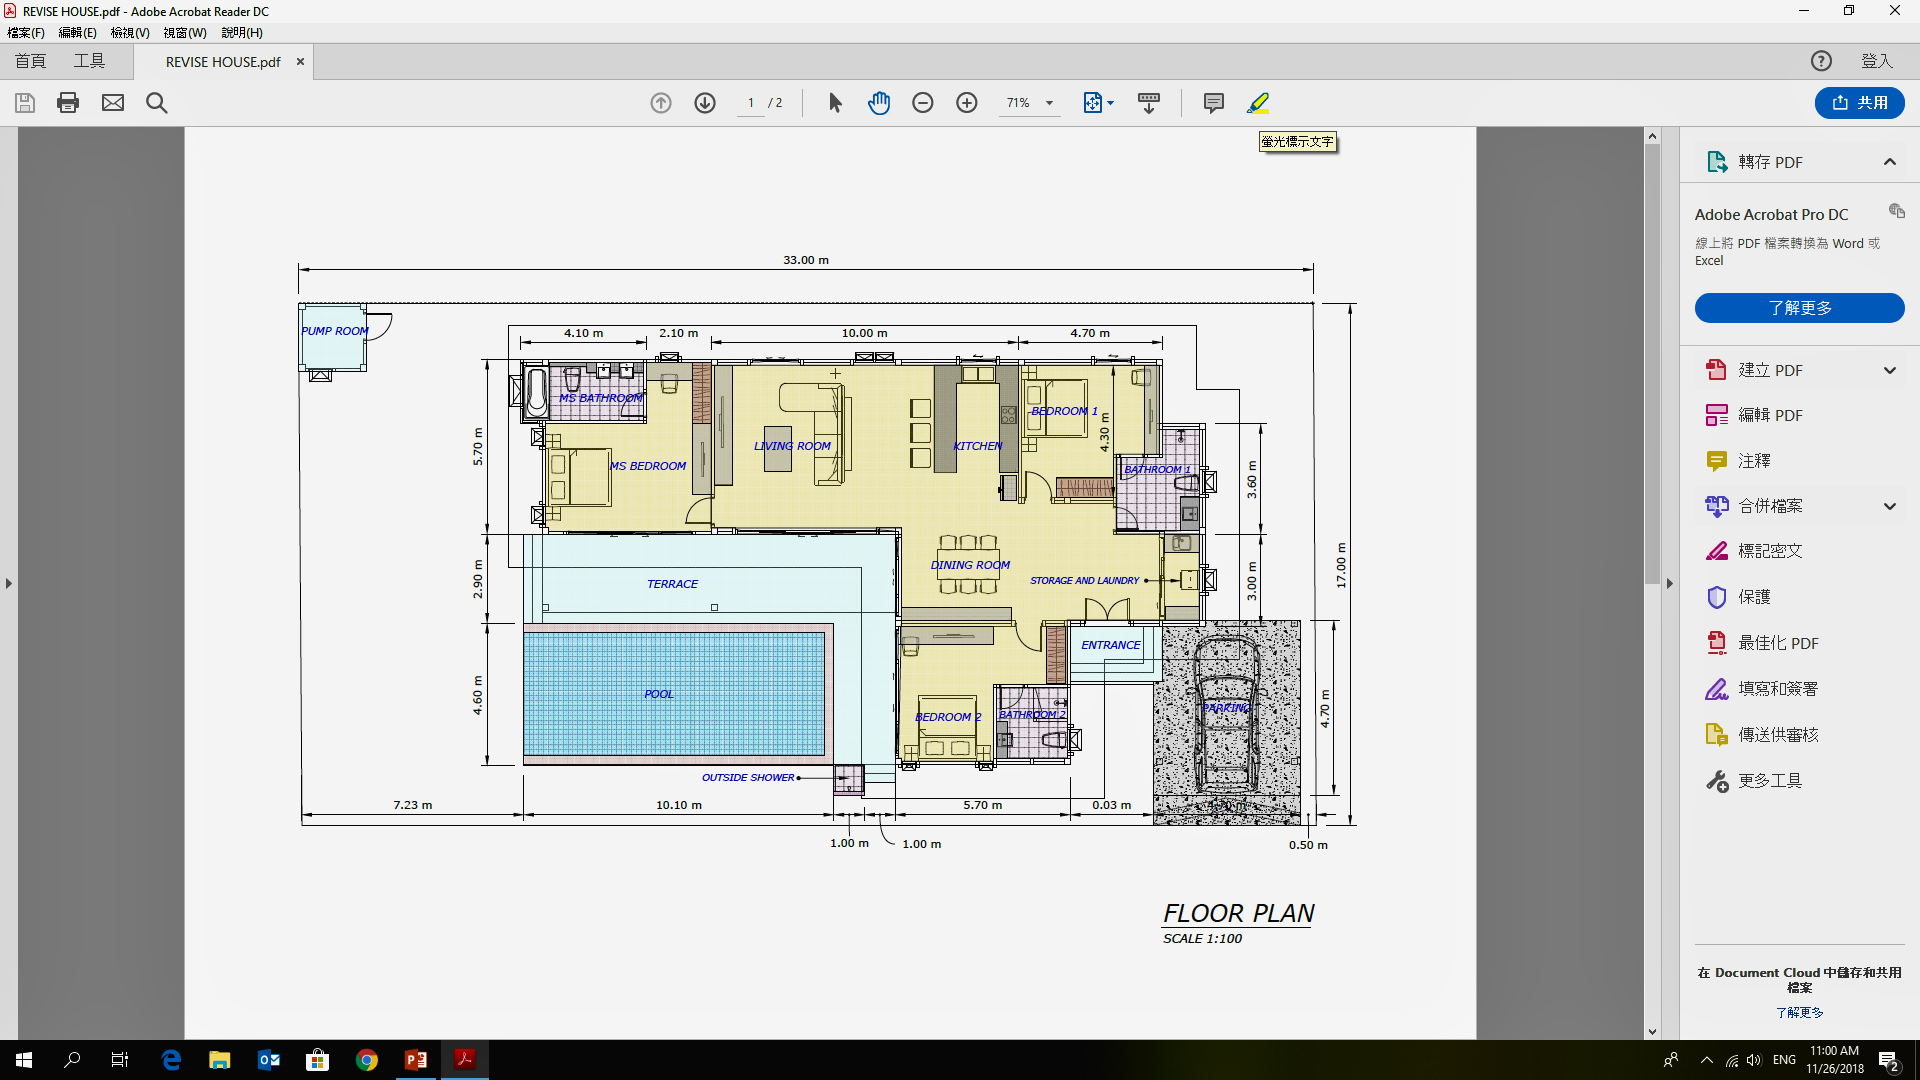This screenshot has height=1080, width=1920.
Task: Click the current page number field
Action: tap(751, 103)
